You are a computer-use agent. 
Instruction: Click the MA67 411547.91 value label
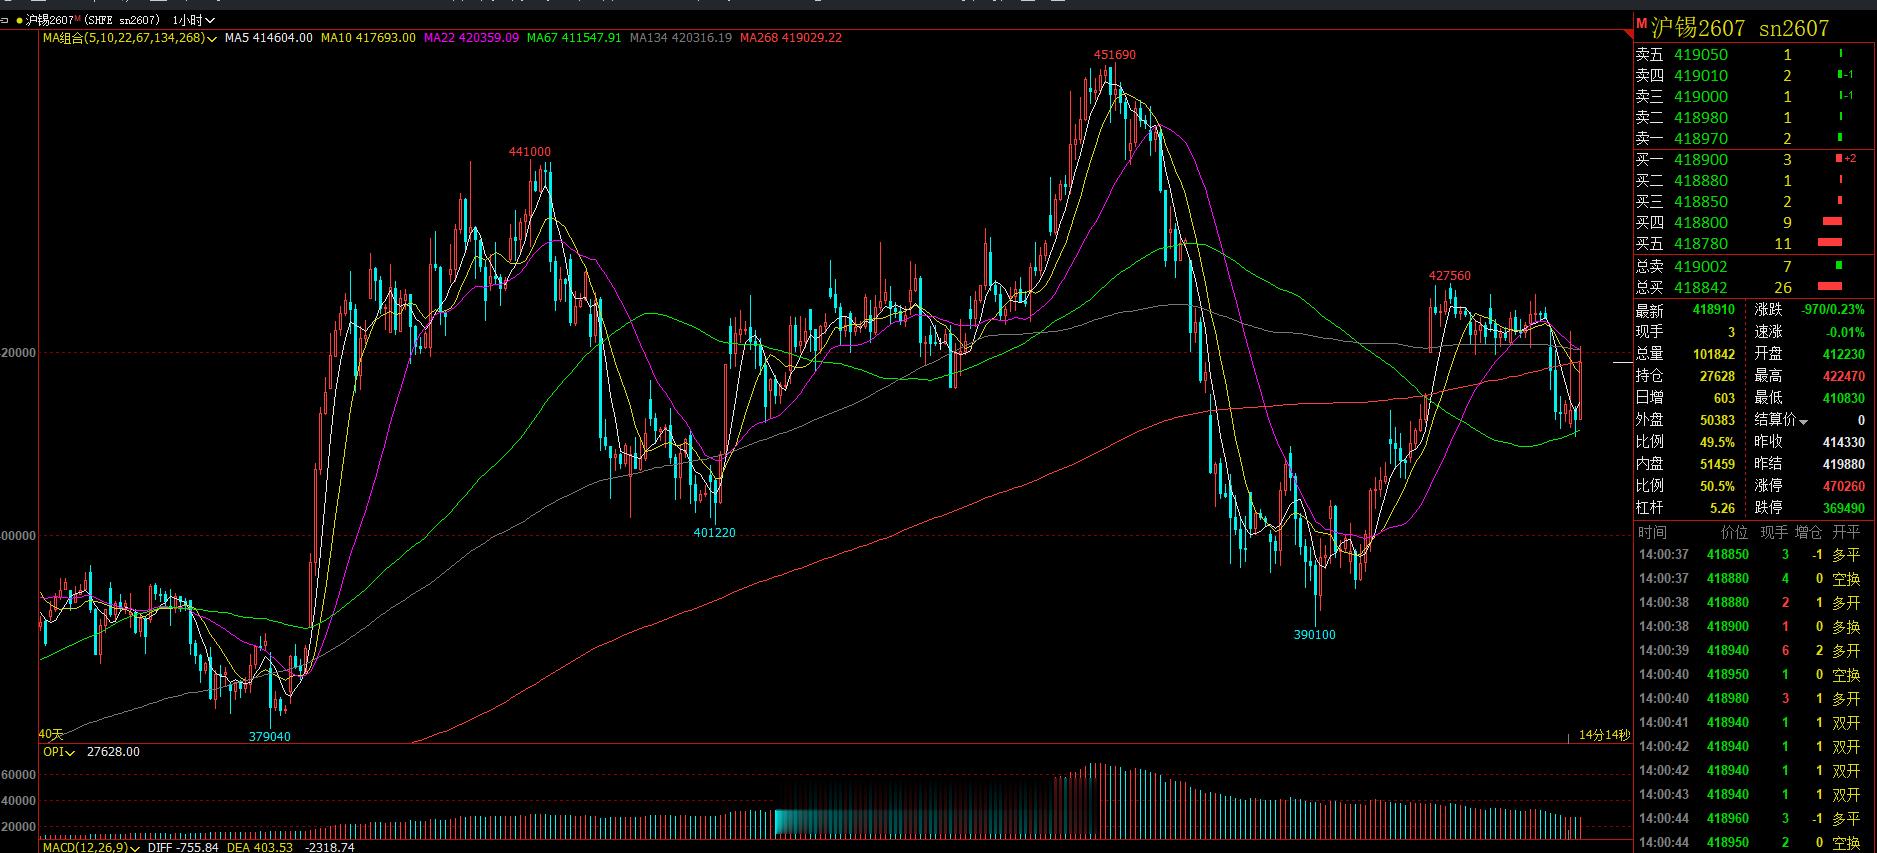(x=574, y=38)
